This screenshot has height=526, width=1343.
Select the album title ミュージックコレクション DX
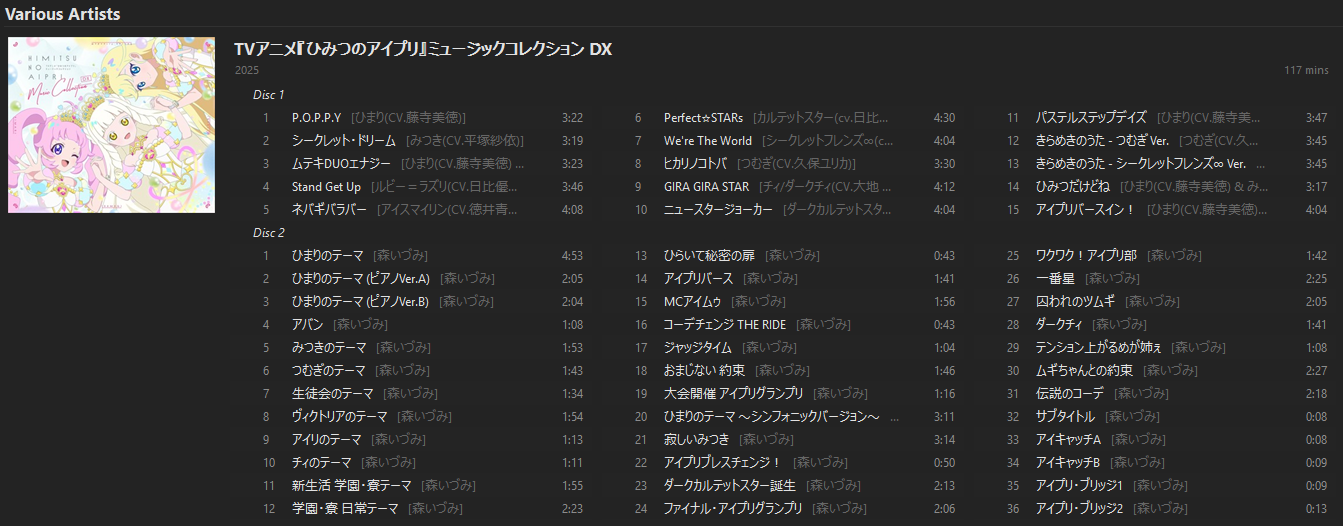point(422,49)
